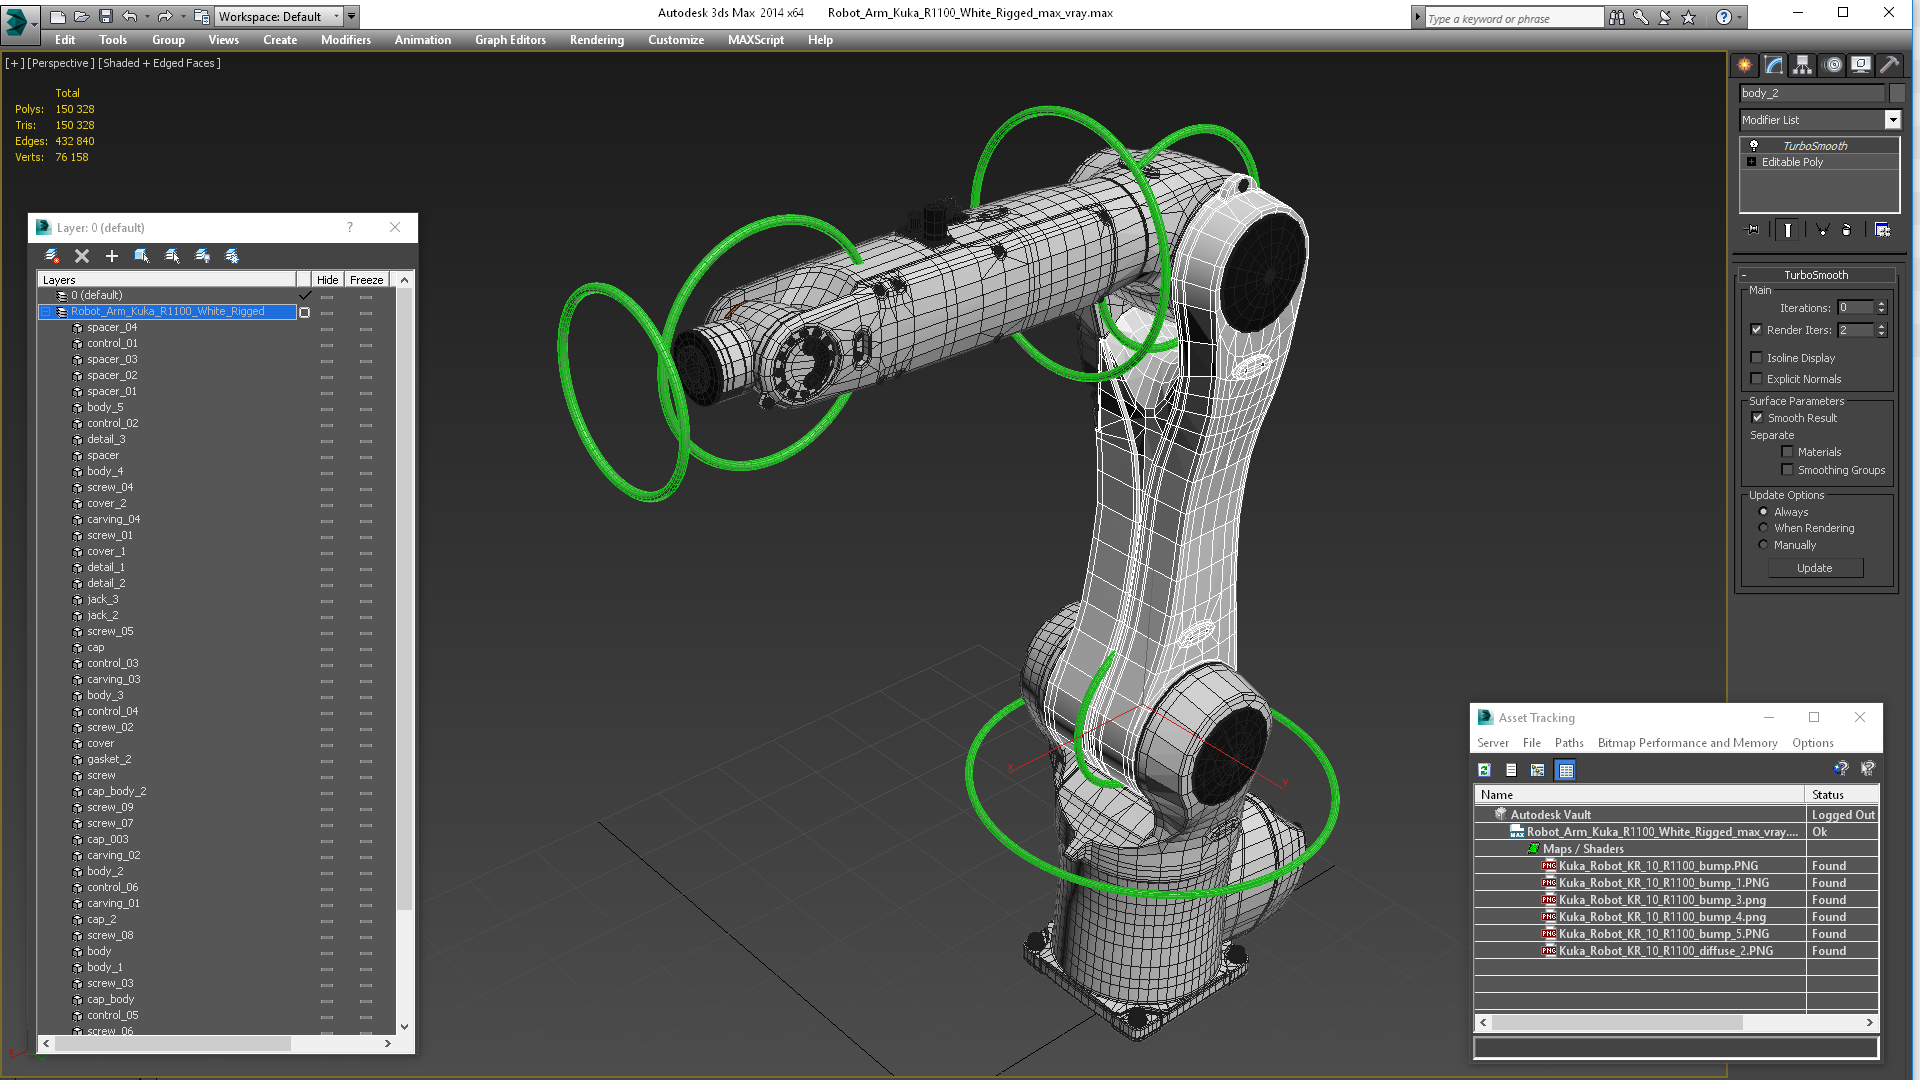Click Add Selected Objects plus icon
1920x1080 pixels.
[x=112, y=256]
